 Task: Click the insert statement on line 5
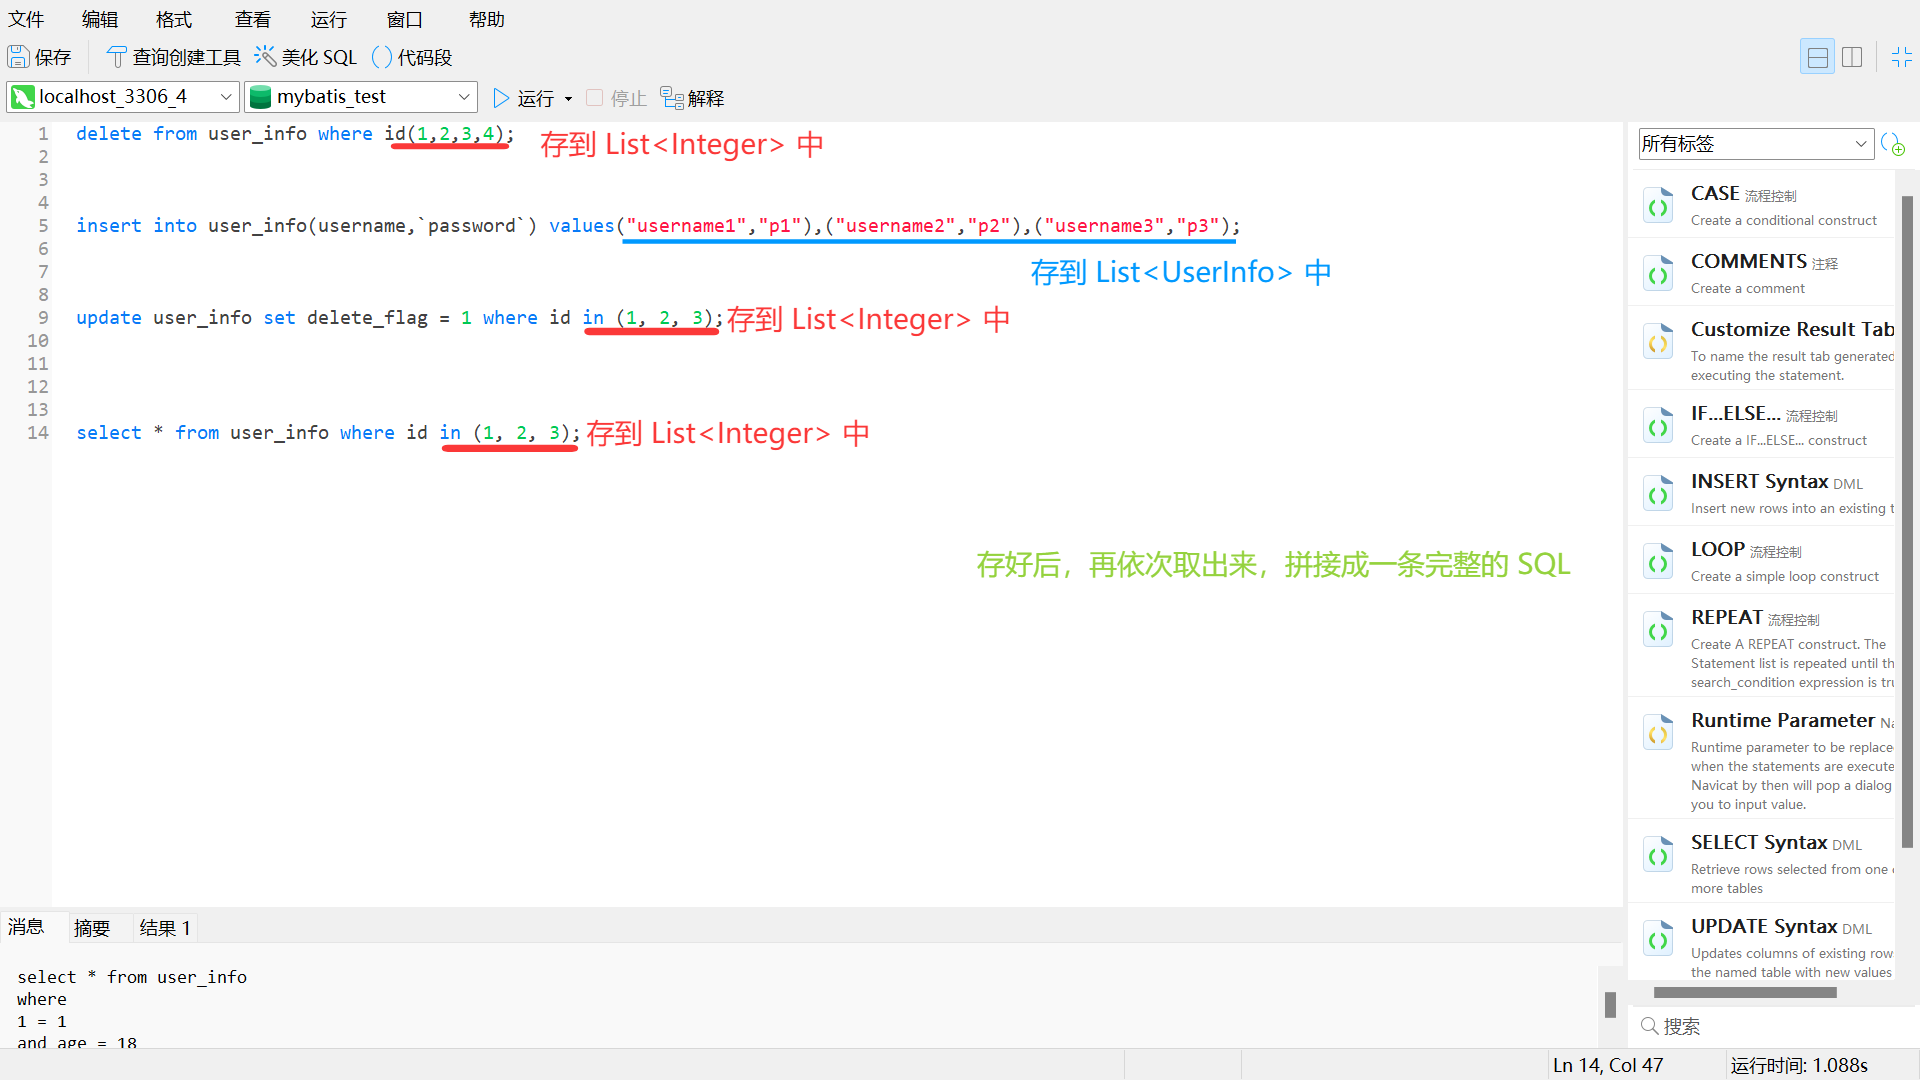(658, 226)
